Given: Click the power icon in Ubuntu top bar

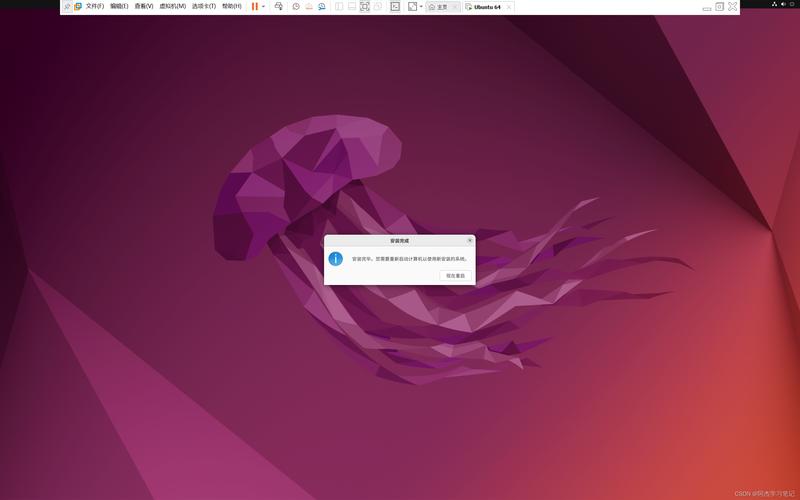Looking at the screenshot, I should tap(792, 4).
